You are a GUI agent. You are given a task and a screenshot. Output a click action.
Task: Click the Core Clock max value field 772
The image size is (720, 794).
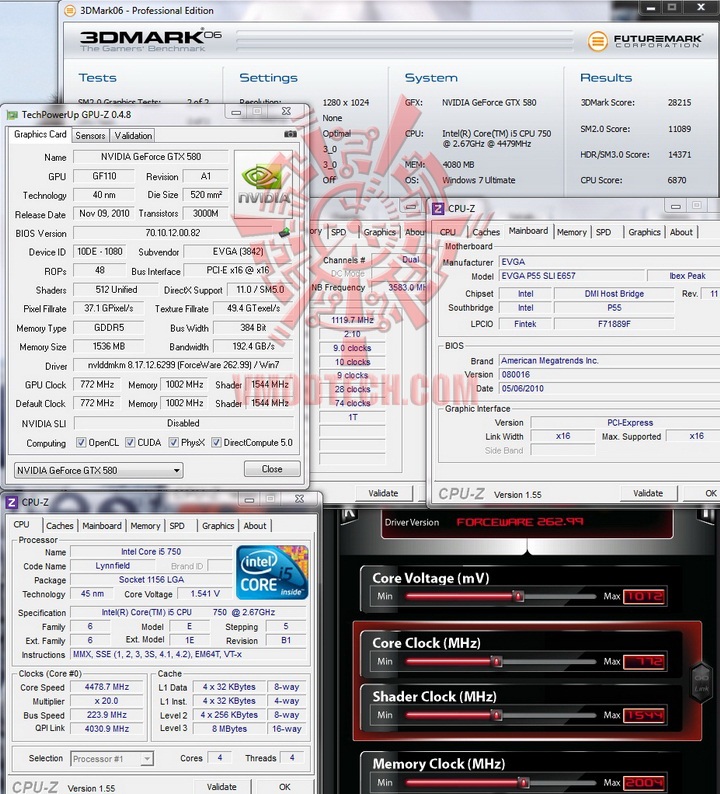coord(644,661)
